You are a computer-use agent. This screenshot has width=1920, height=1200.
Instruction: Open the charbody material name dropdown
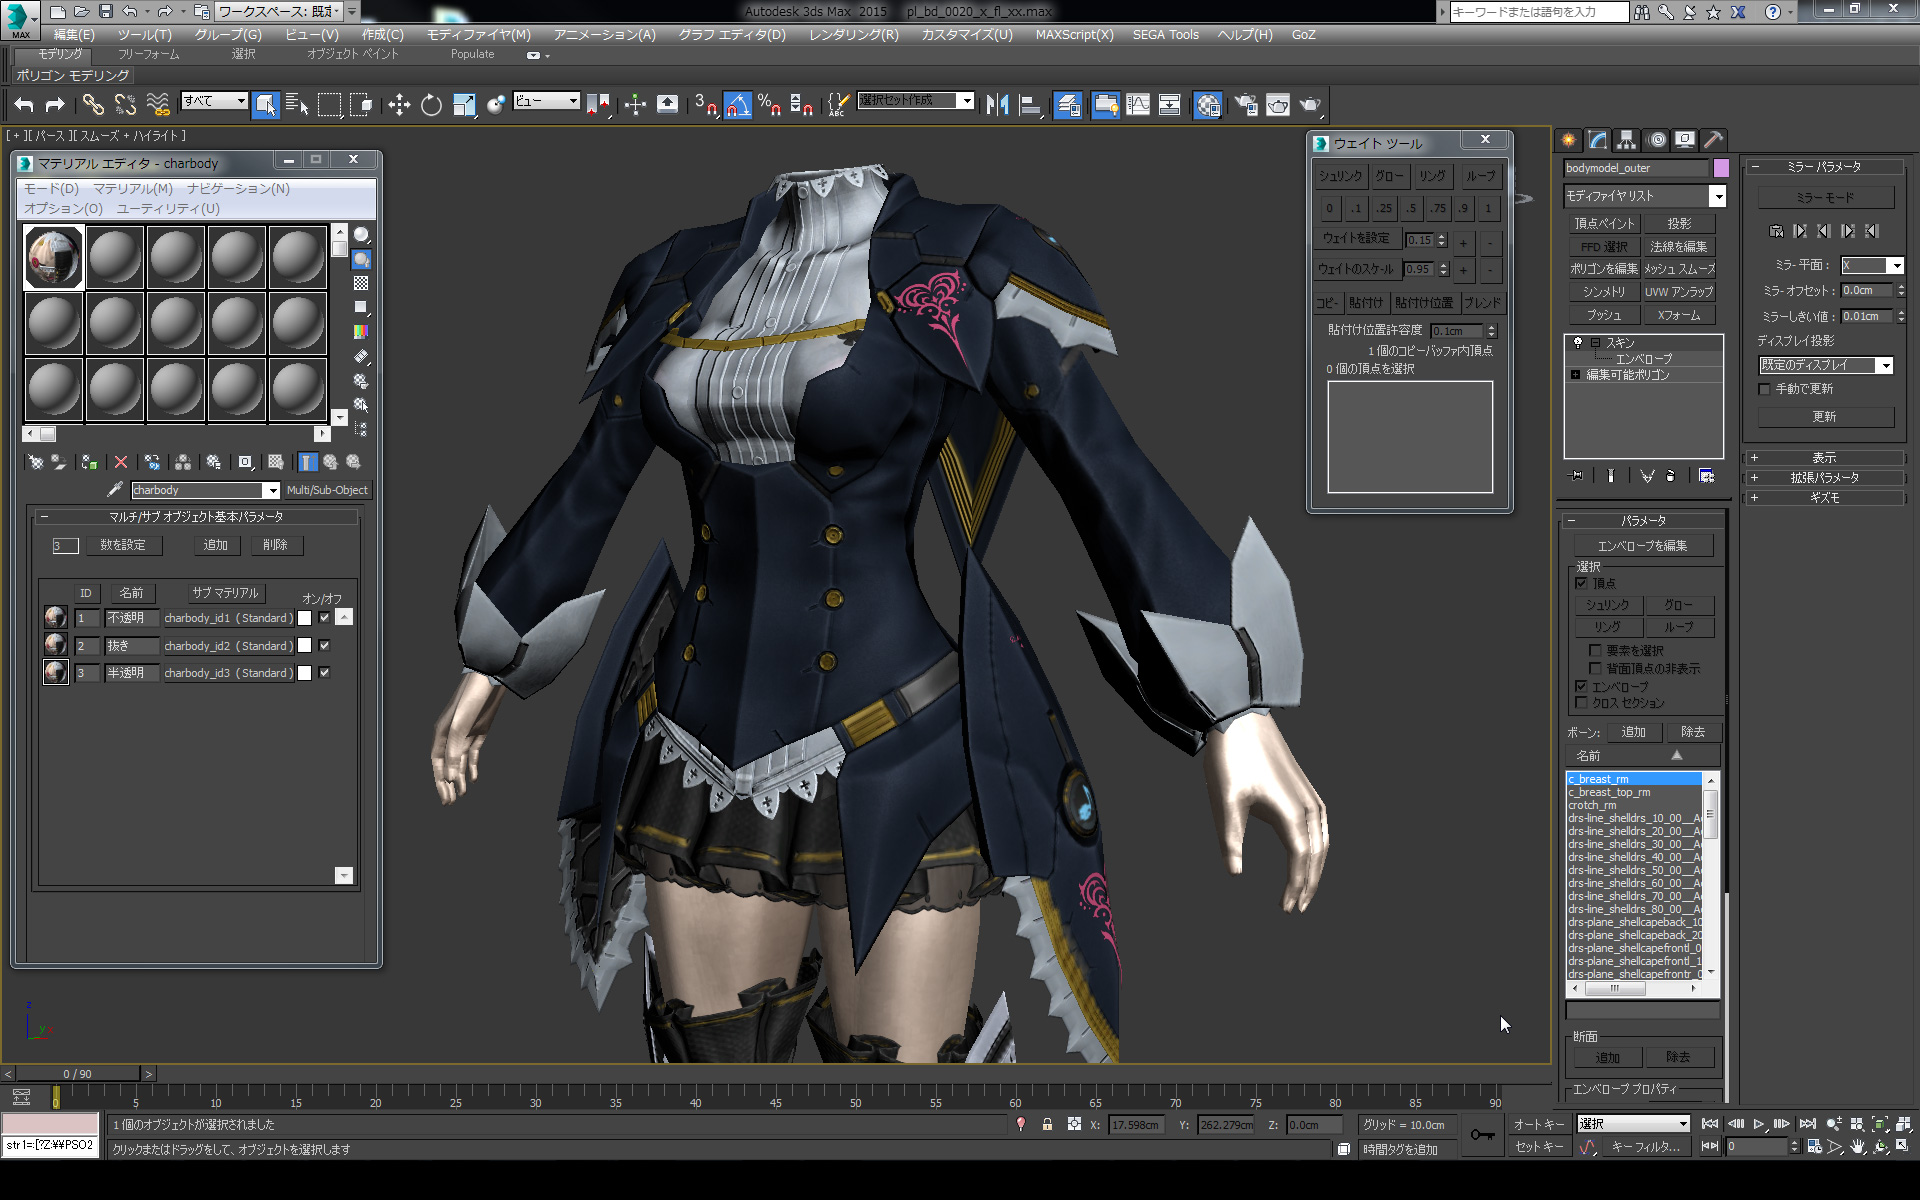[x=271, y=490]
